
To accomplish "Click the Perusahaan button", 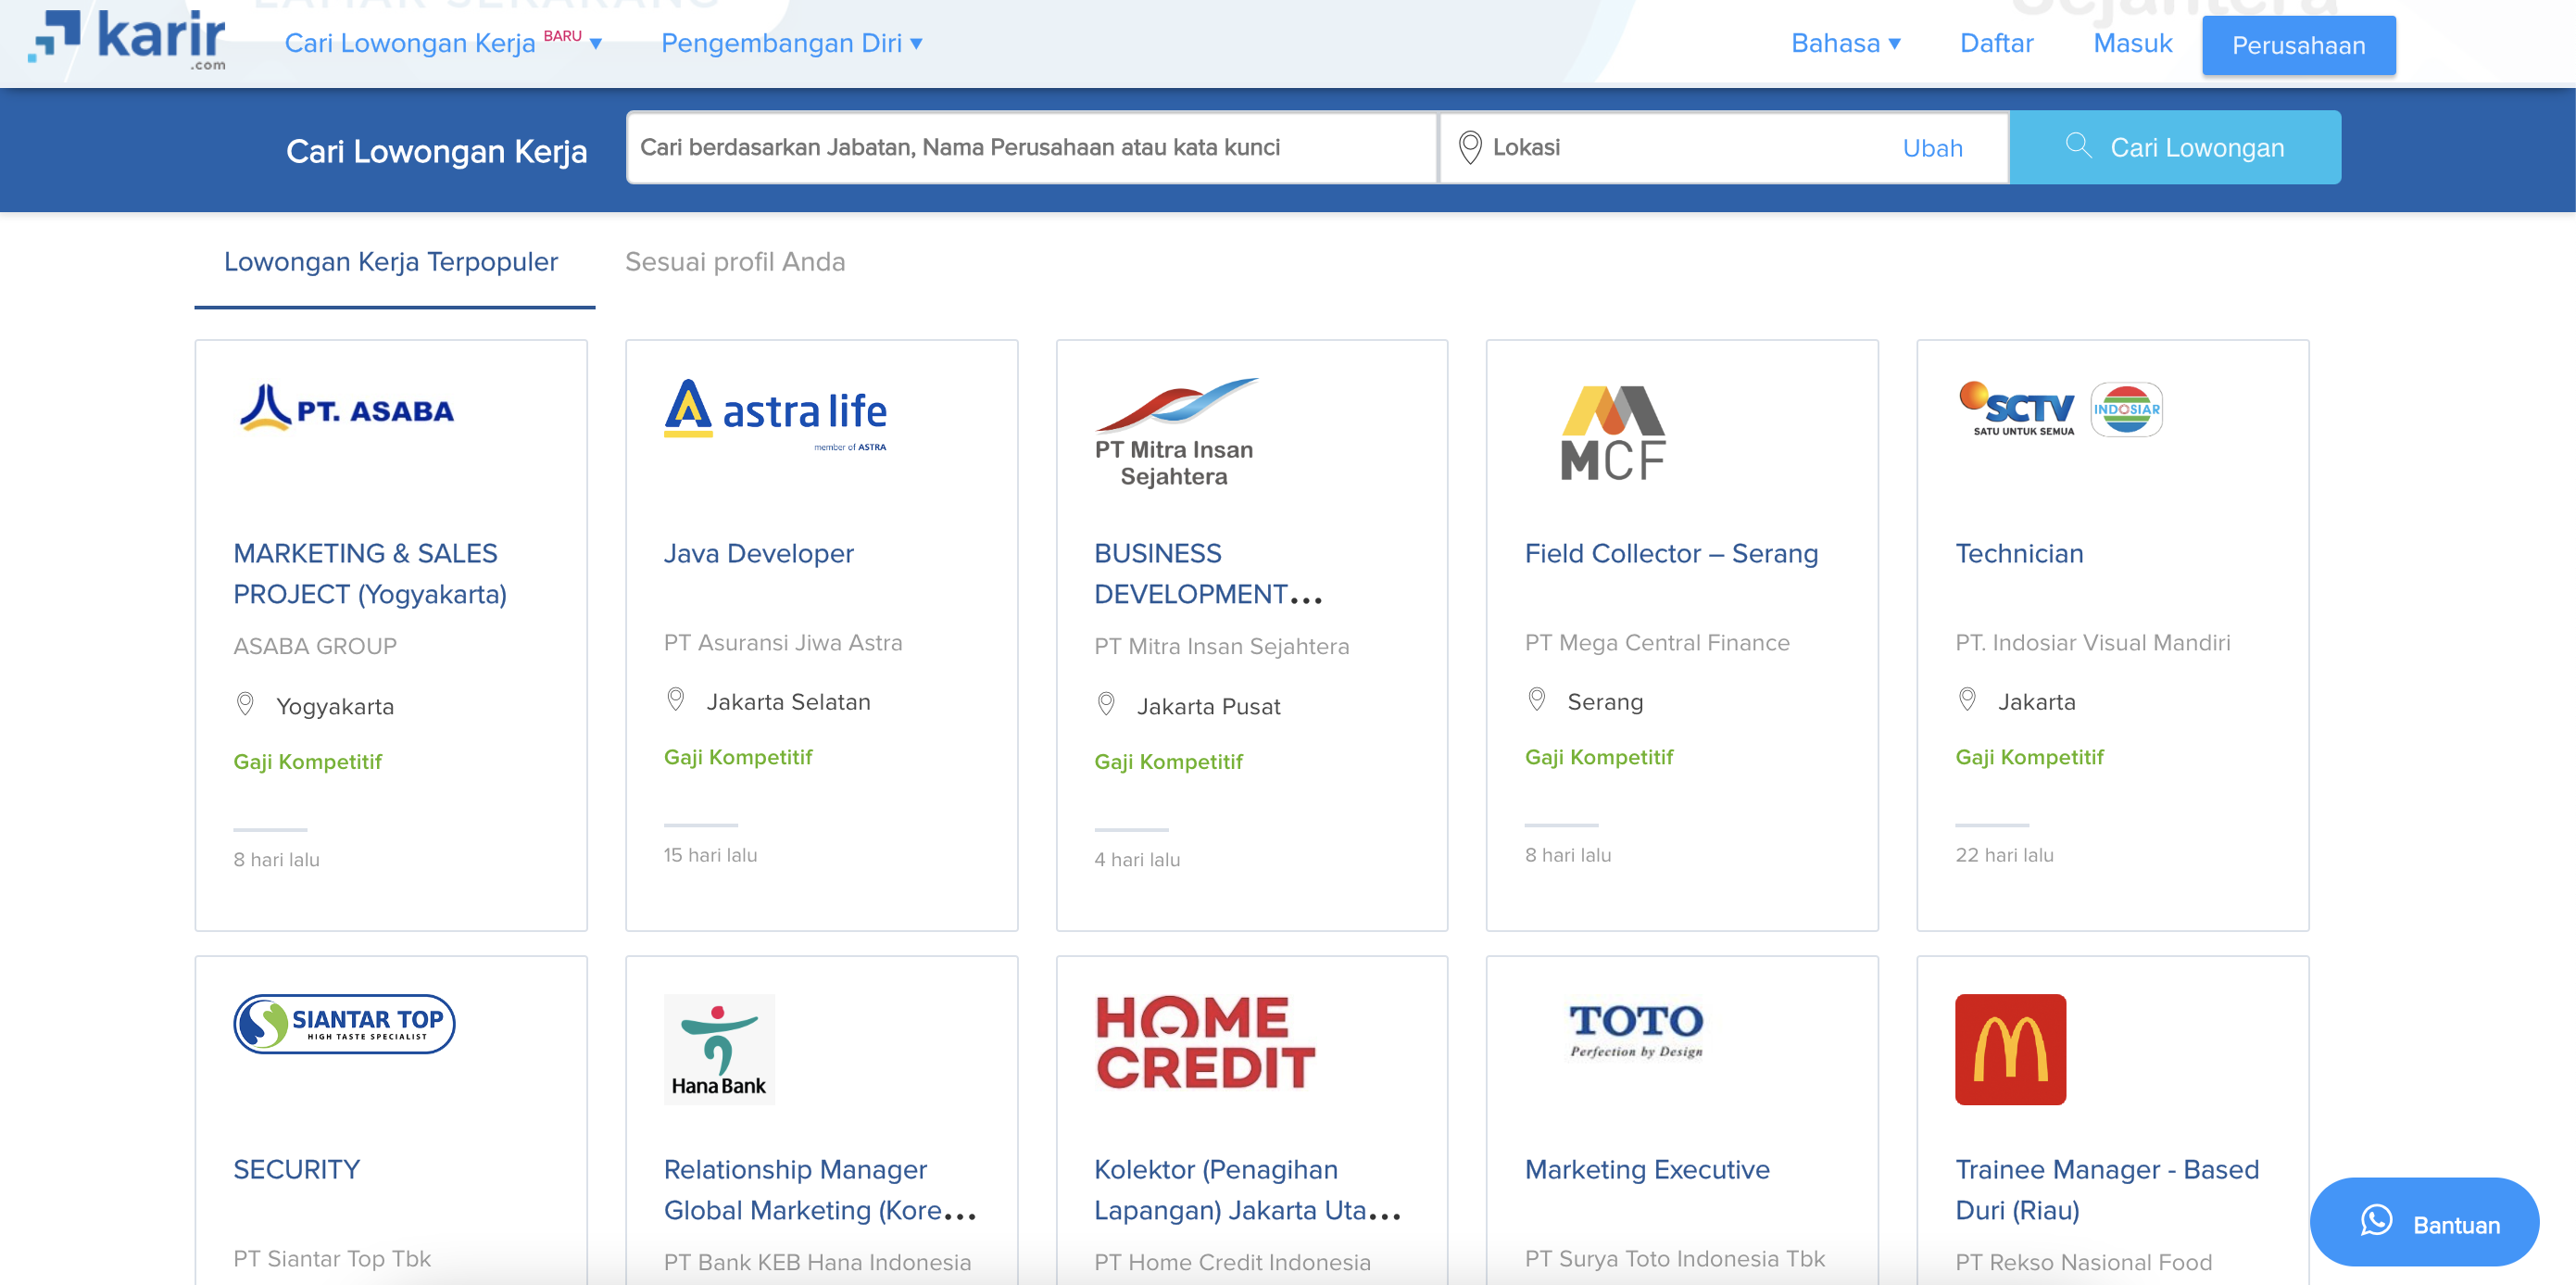I will [x=2297, y=45].
